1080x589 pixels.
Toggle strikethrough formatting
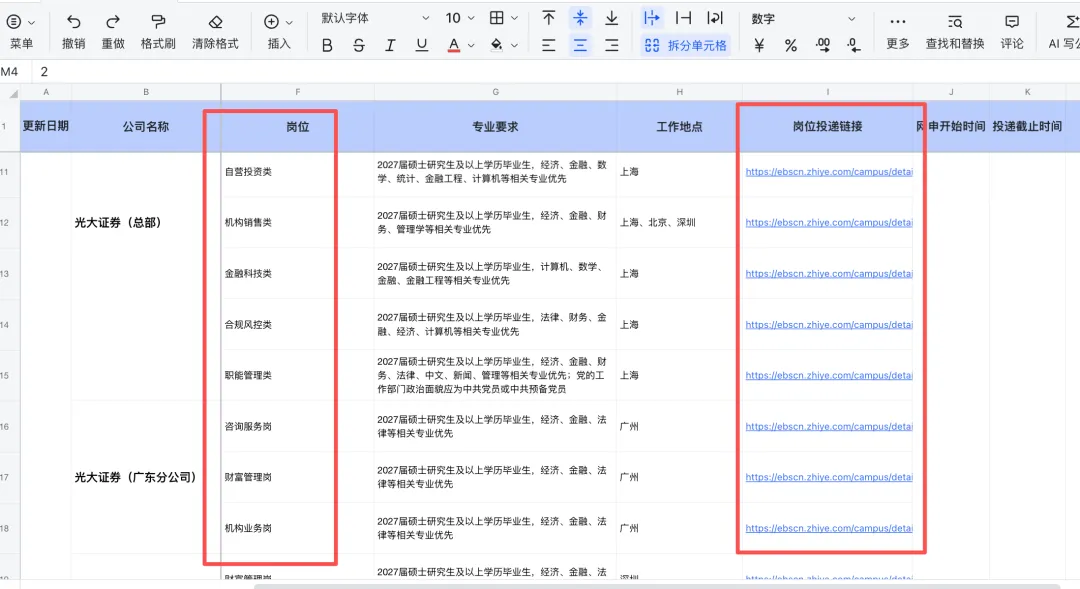358,45
